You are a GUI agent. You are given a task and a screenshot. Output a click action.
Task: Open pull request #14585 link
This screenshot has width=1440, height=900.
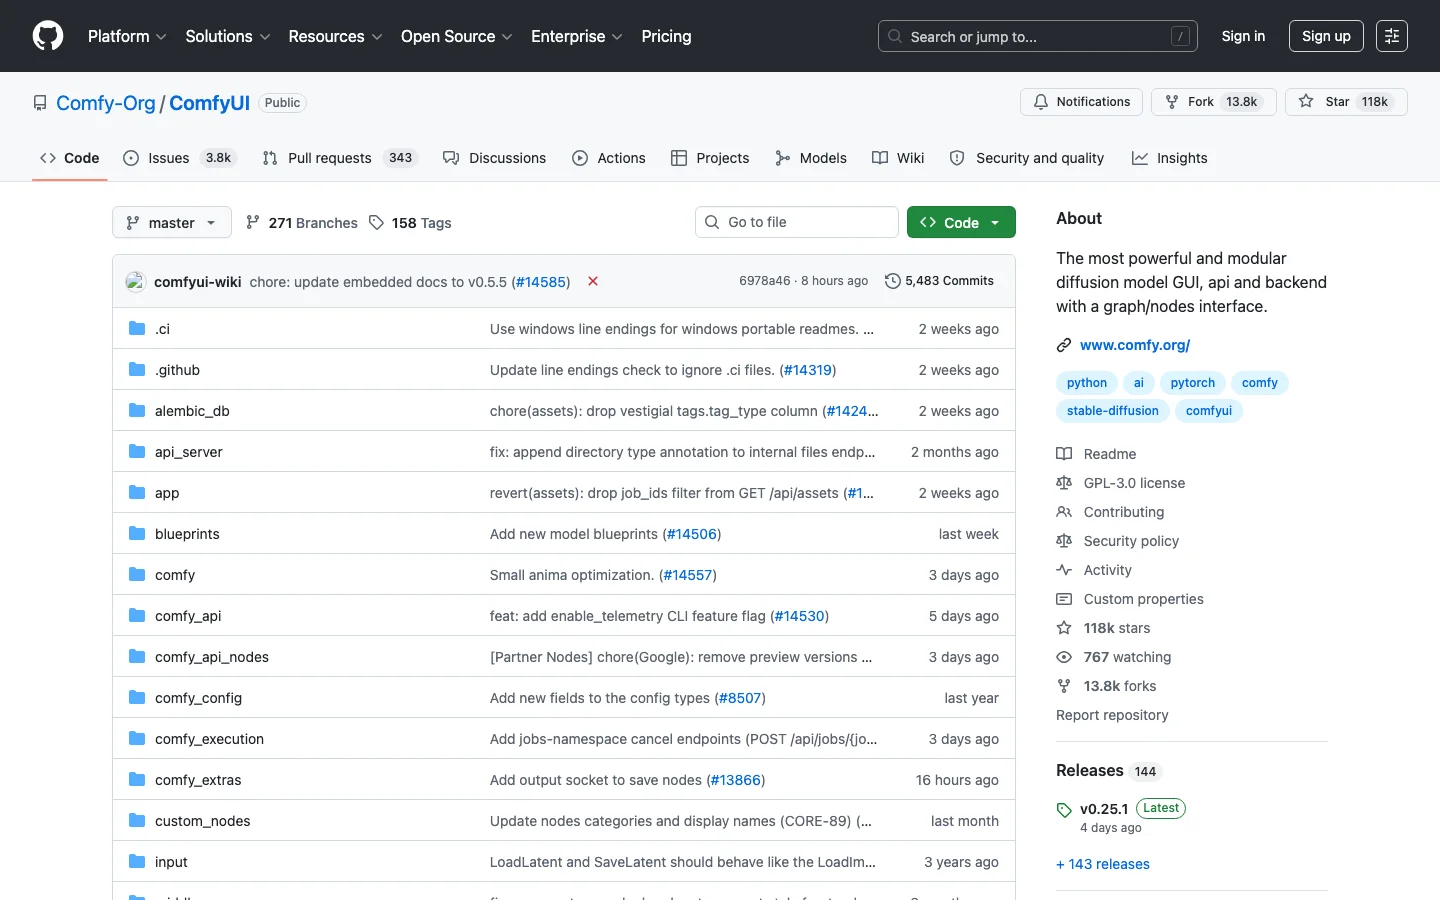pyautogui.click(x=541, y=282)
